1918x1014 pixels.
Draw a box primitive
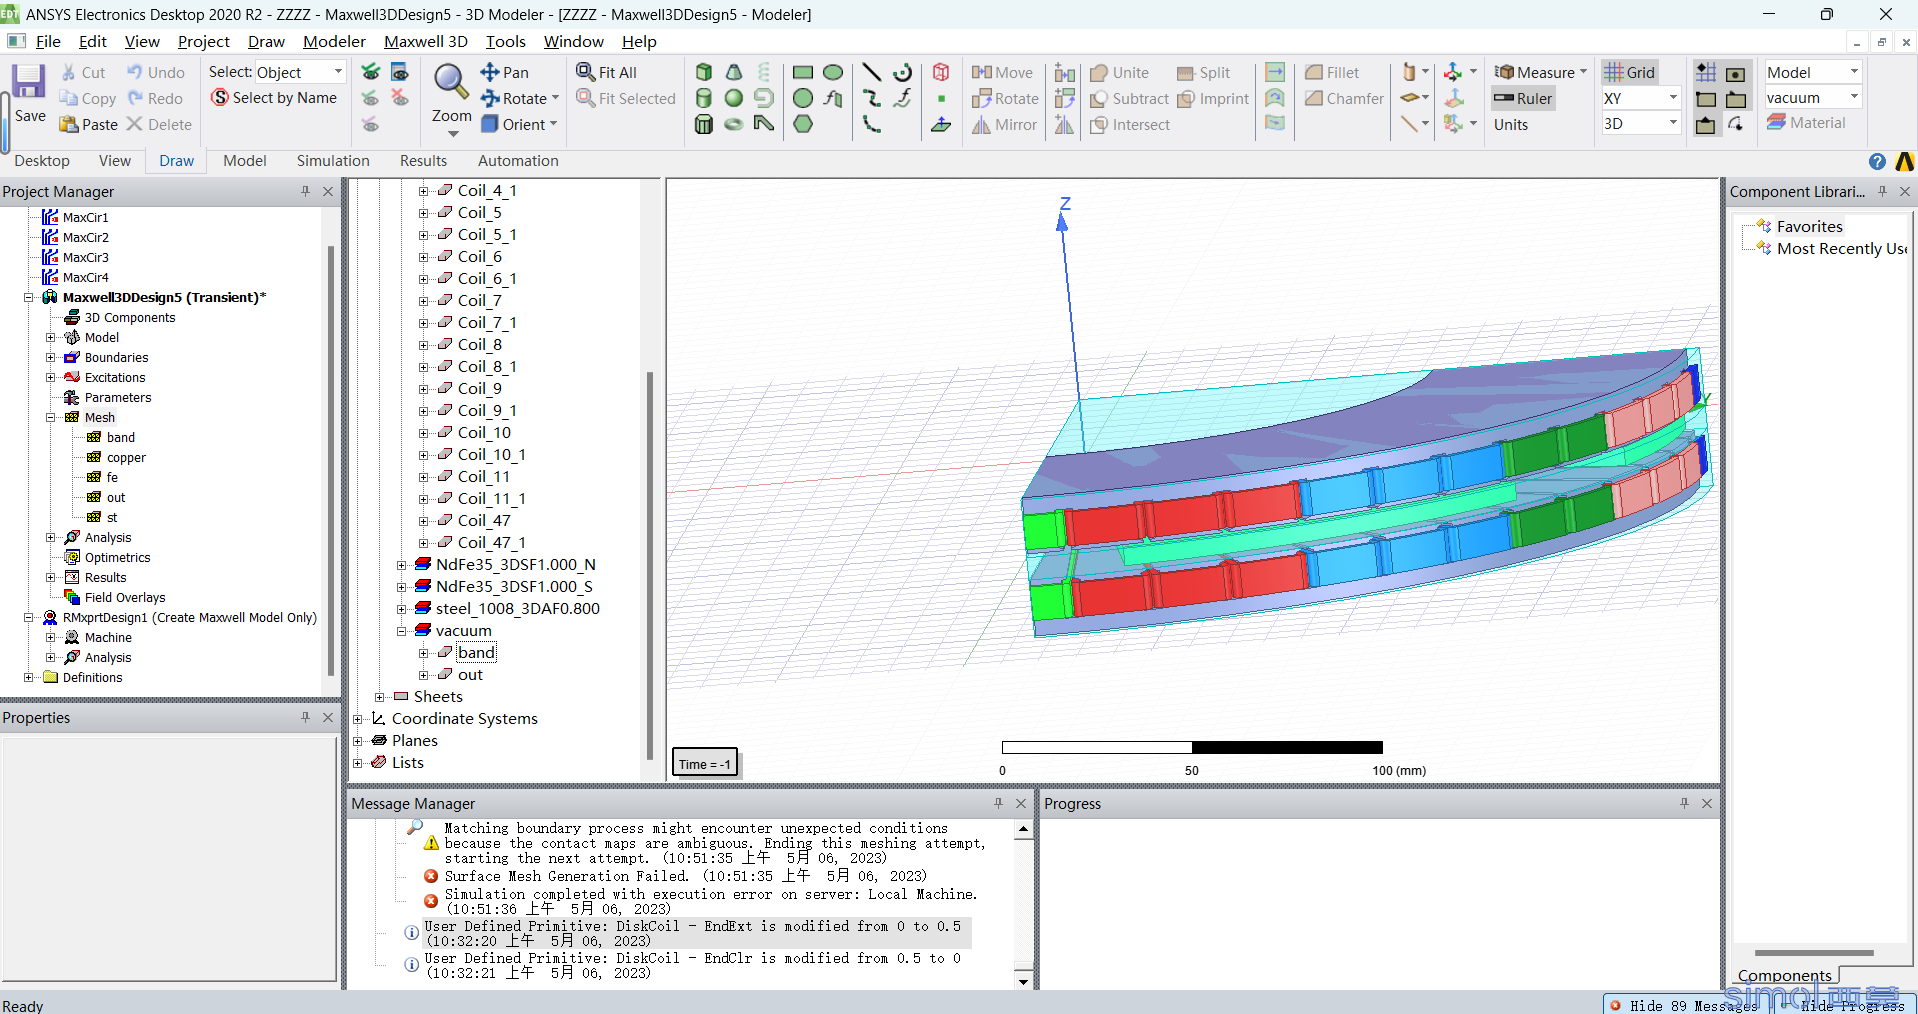pyautogui.click(x=704, y=72)
